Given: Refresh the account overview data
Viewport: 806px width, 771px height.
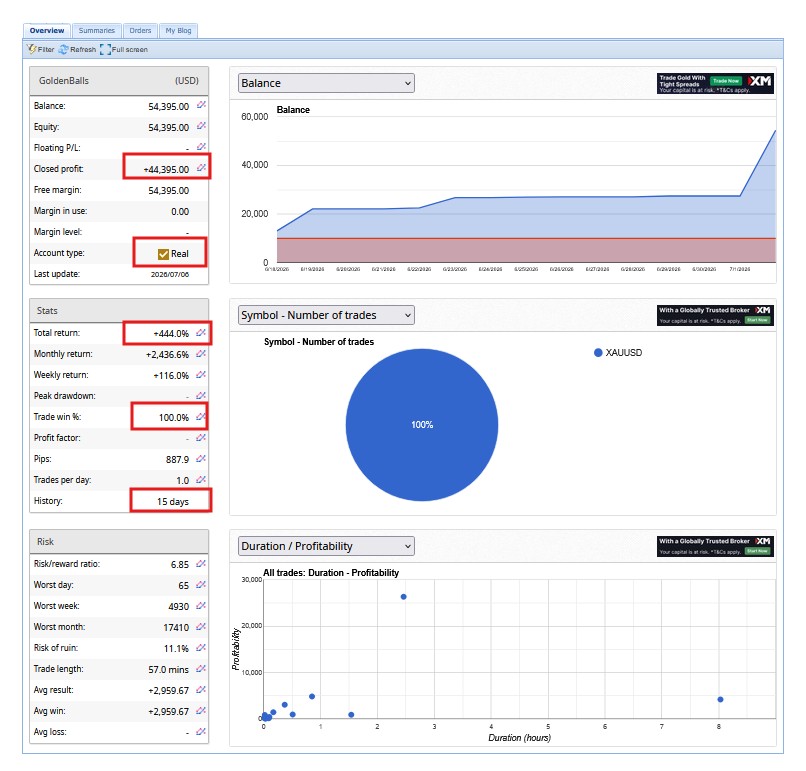Looking at the screenshot, I should click(77, 49).
